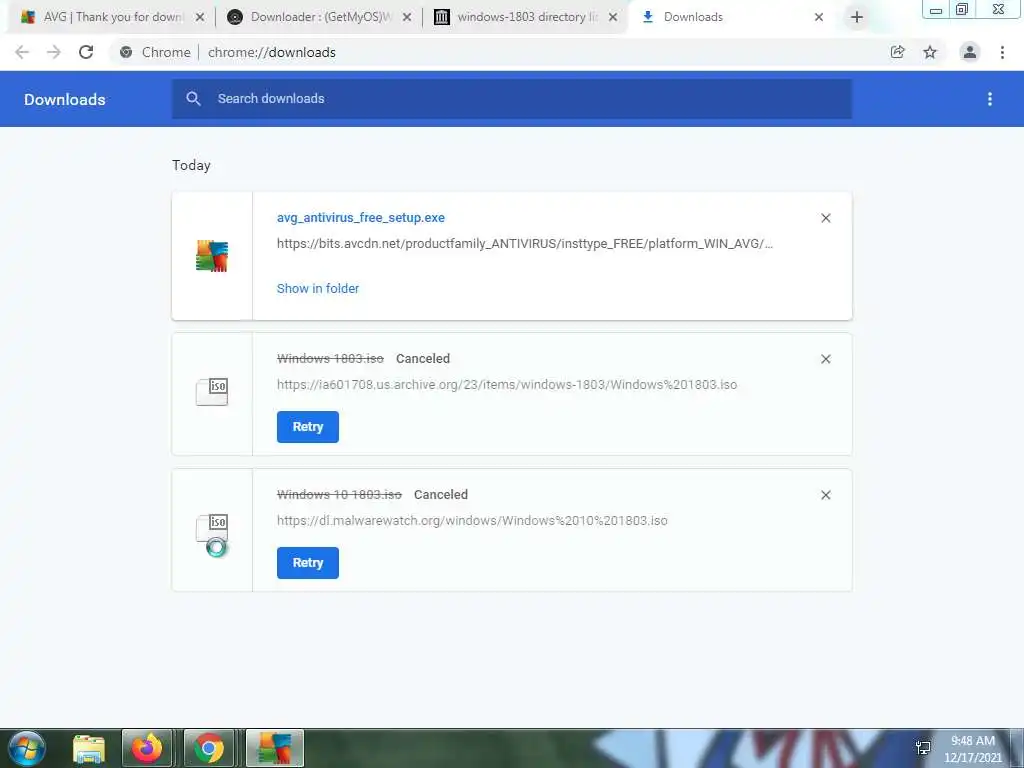1024x768 pixels.
Task: Open the bits.avcdn.net source URL
Action: click(x=525, y=244)
